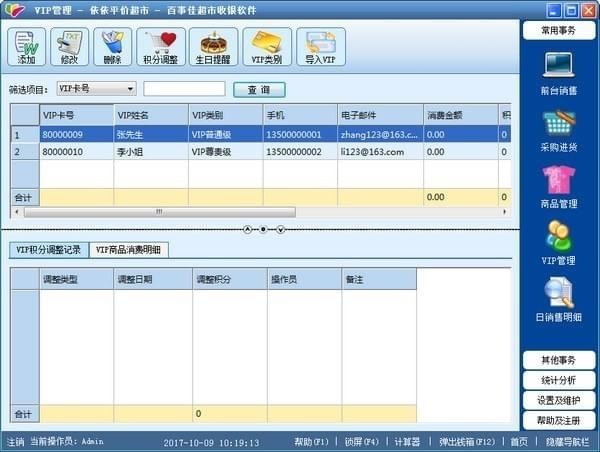Open VIP管理 in the sidebar
The image size is (600, 452).
[558, 243]
